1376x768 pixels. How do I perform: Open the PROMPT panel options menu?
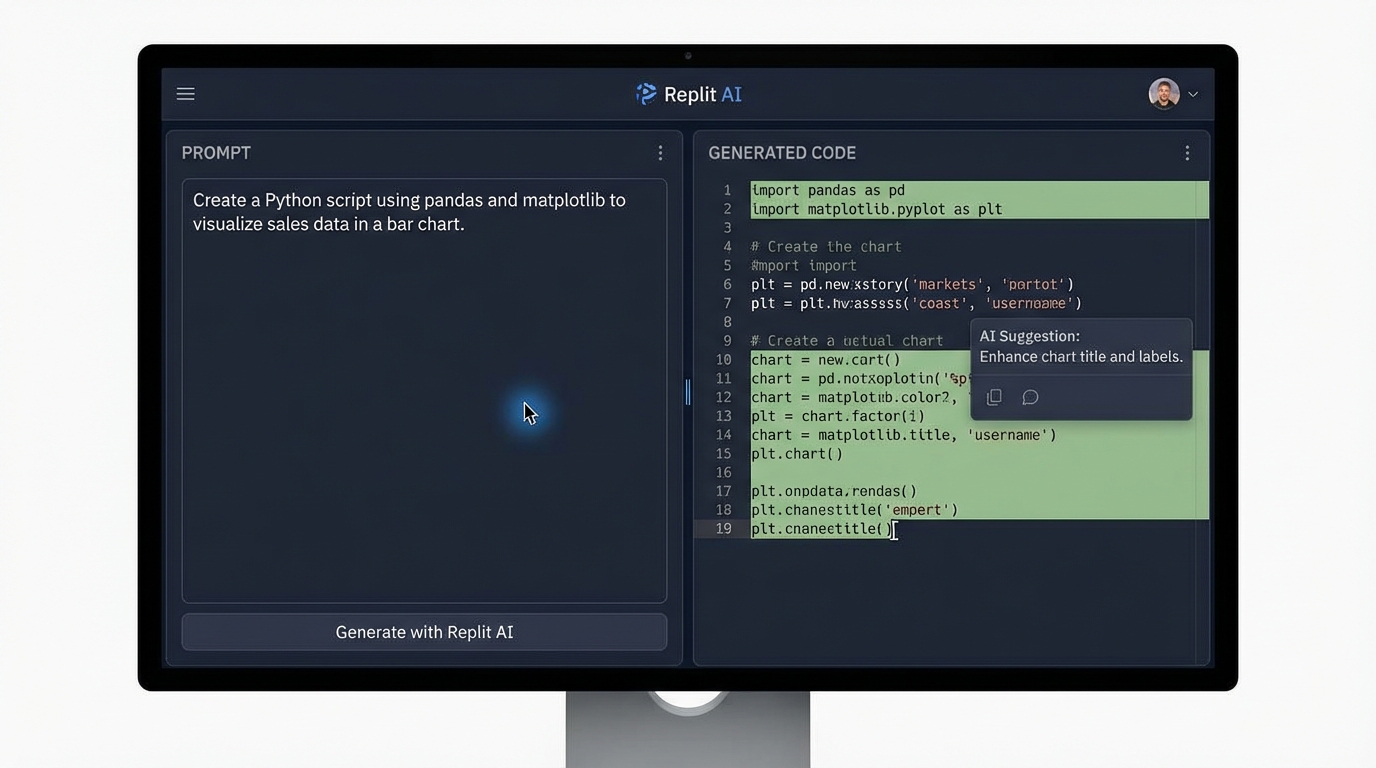tap(660, 152)
